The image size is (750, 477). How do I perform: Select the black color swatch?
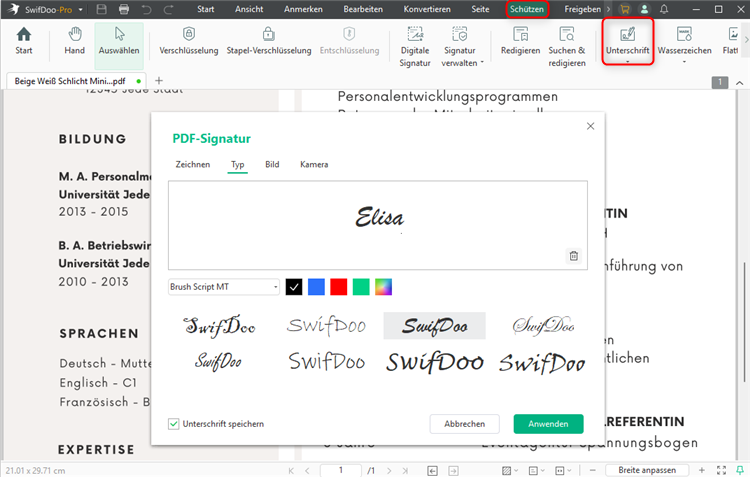(x=294, y=287)
